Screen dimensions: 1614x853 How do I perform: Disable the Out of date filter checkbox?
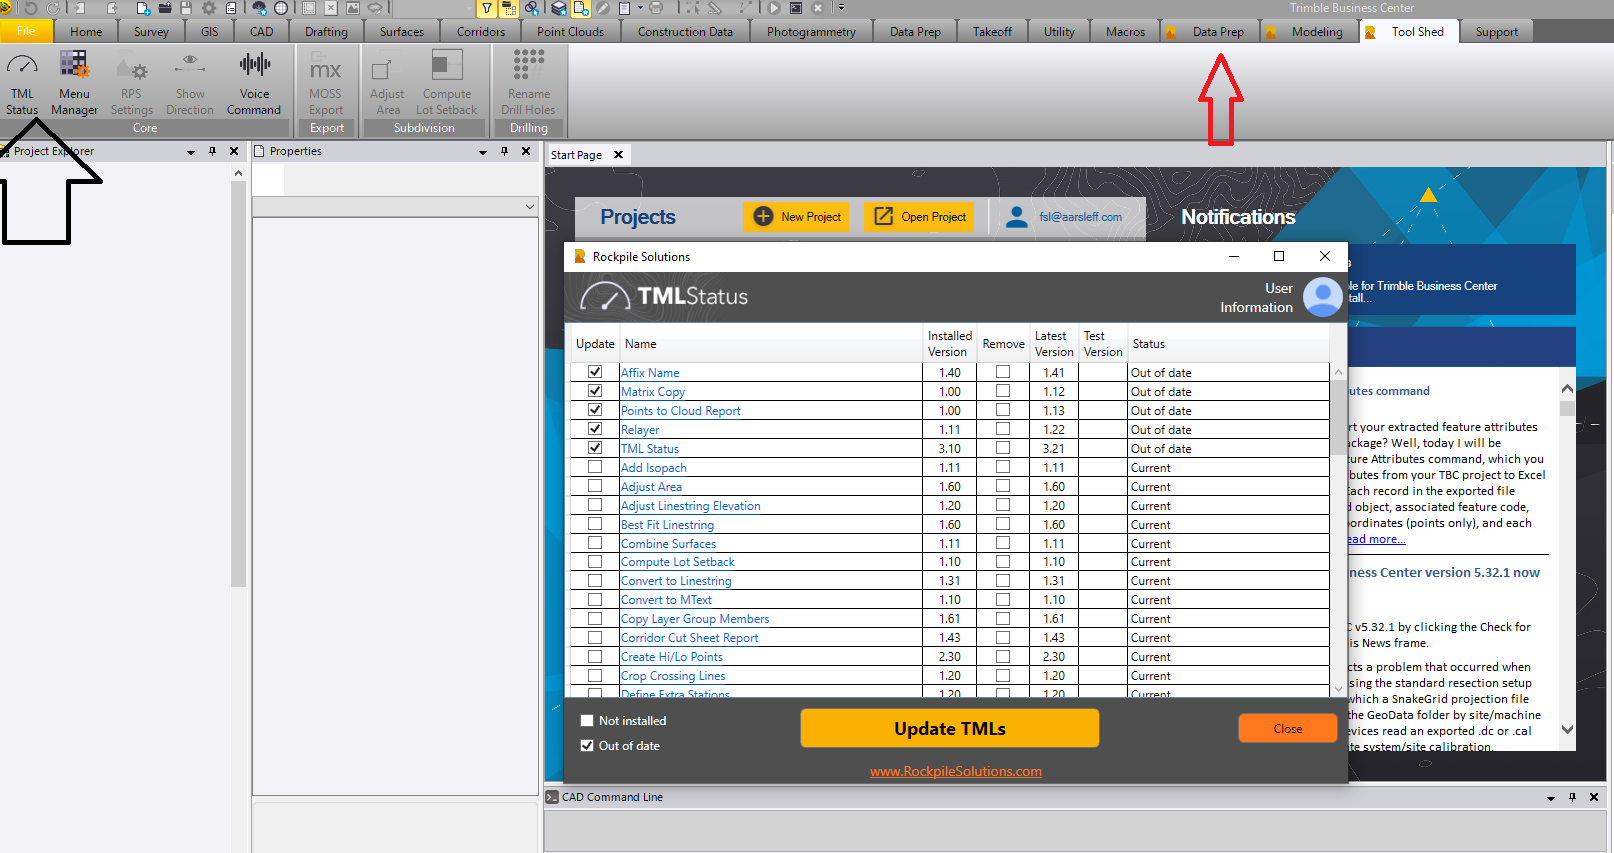pos(587,745)
